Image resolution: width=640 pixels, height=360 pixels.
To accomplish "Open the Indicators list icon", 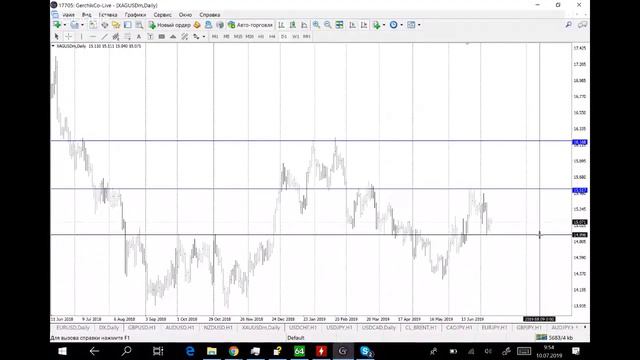I will tap(376, 25).
